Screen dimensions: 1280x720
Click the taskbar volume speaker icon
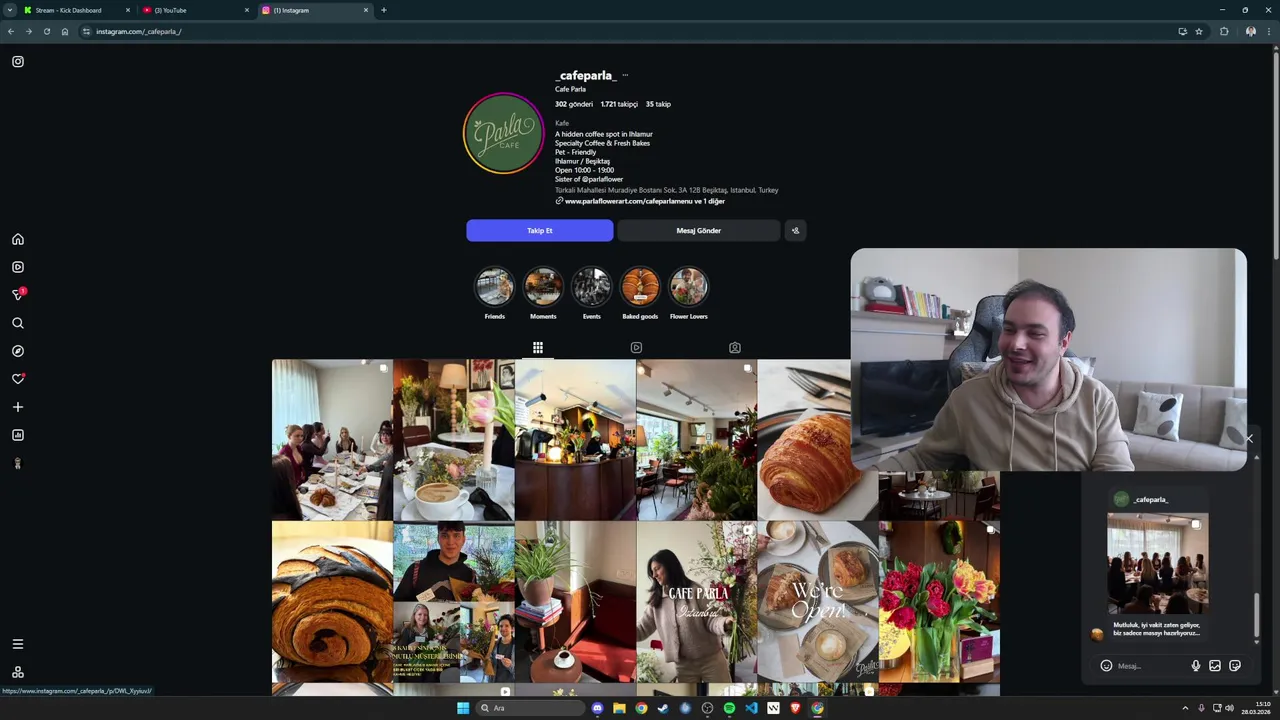[x=1229, y=708]
